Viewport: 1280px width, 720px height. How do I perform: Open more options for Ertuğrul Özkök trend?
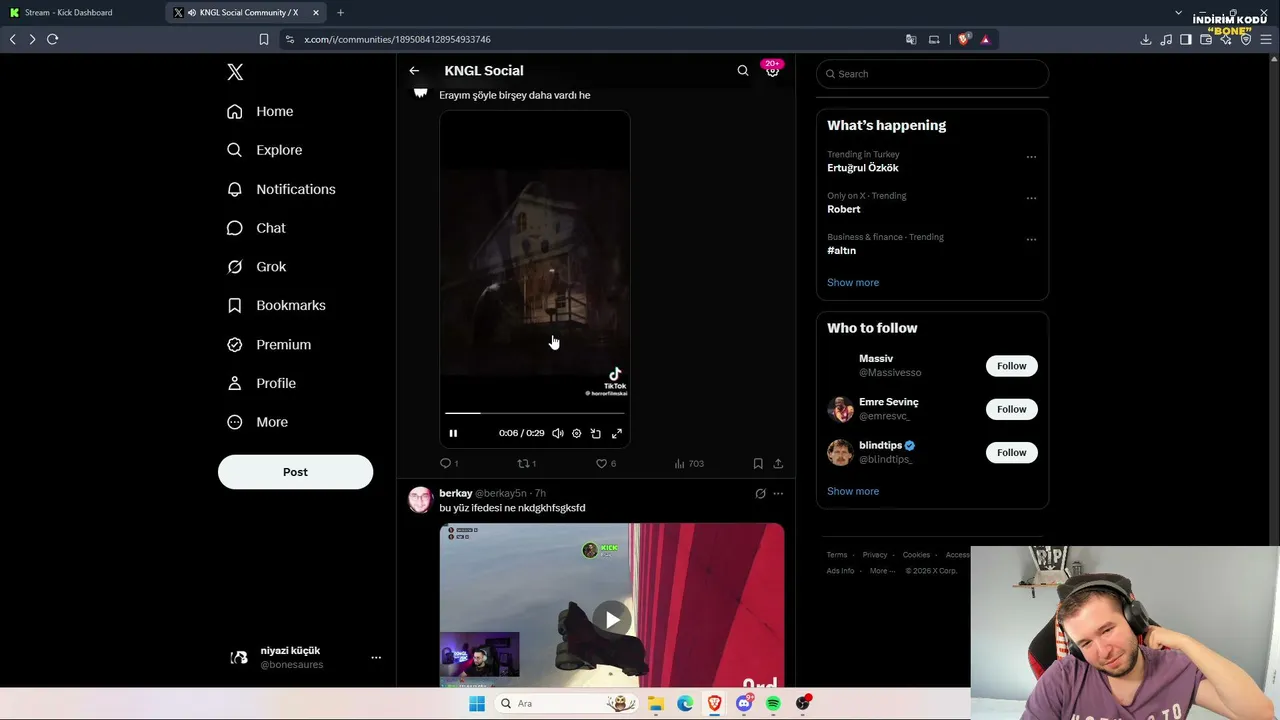(x=1031, y=157)
